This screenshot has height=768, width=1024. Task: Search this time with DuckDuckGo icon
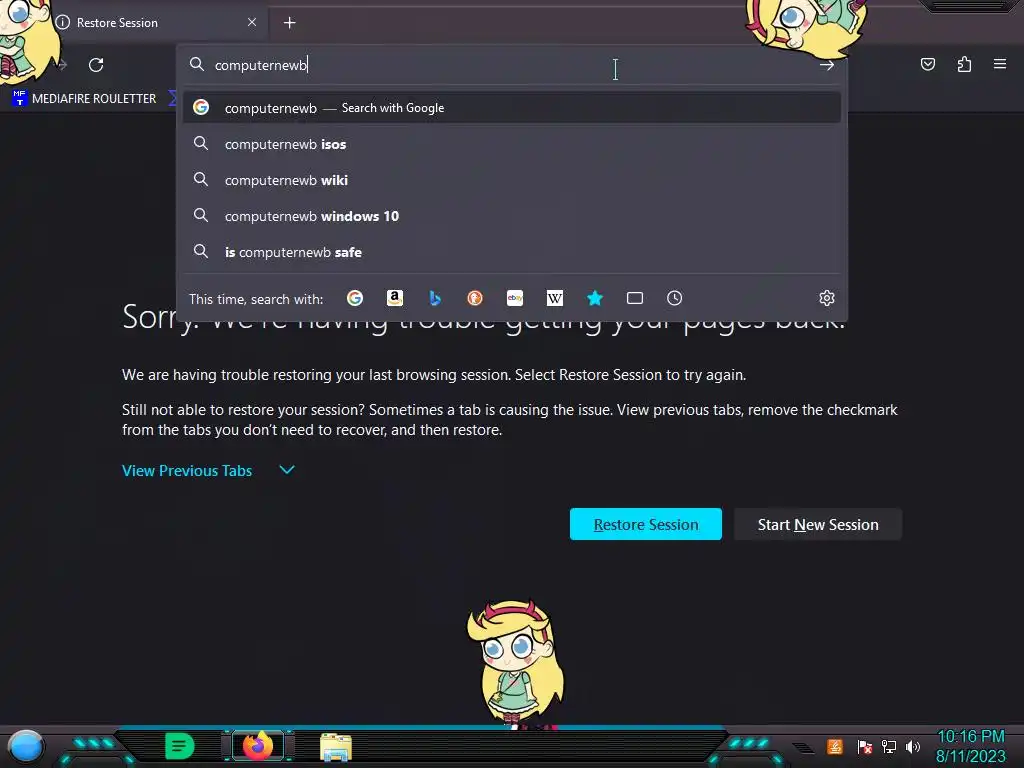click(x=475, y=298)
